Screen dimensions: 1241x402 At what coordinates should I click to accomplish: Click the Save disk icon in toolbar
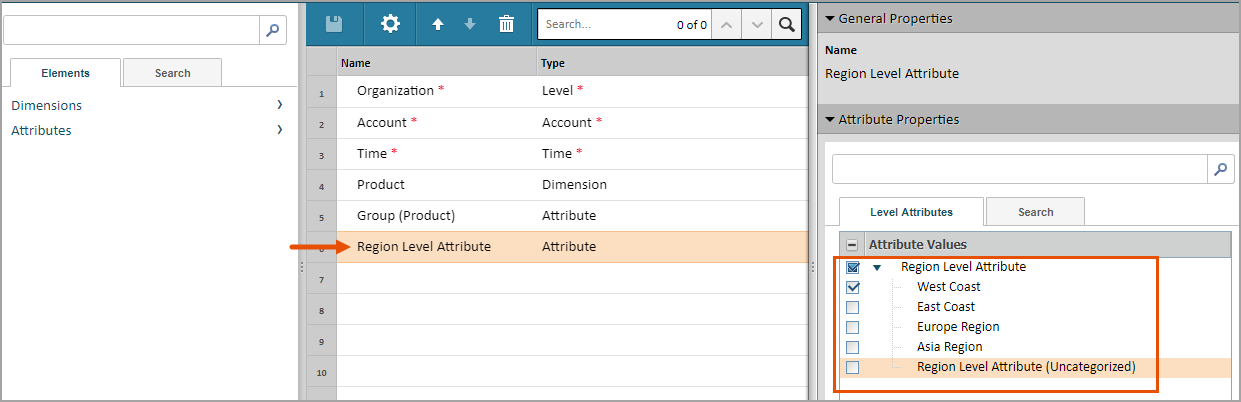click(x=334, y=24)
